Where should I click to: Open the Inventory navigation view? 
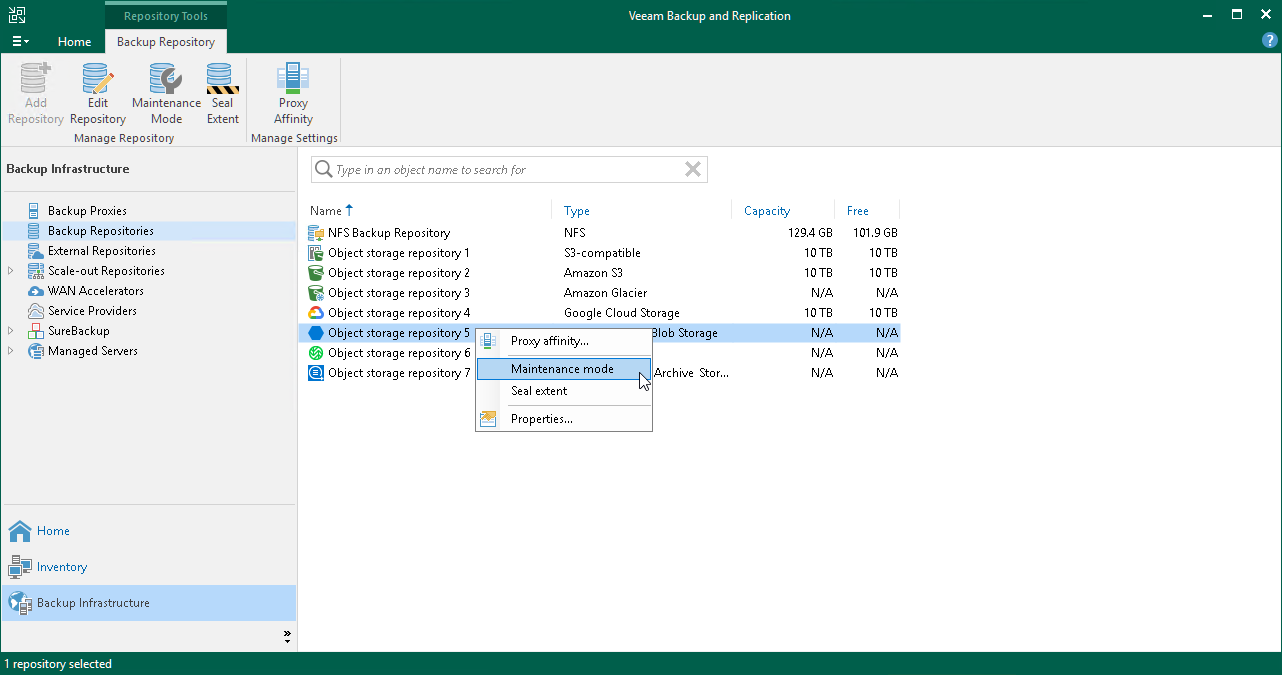(149, 567)
